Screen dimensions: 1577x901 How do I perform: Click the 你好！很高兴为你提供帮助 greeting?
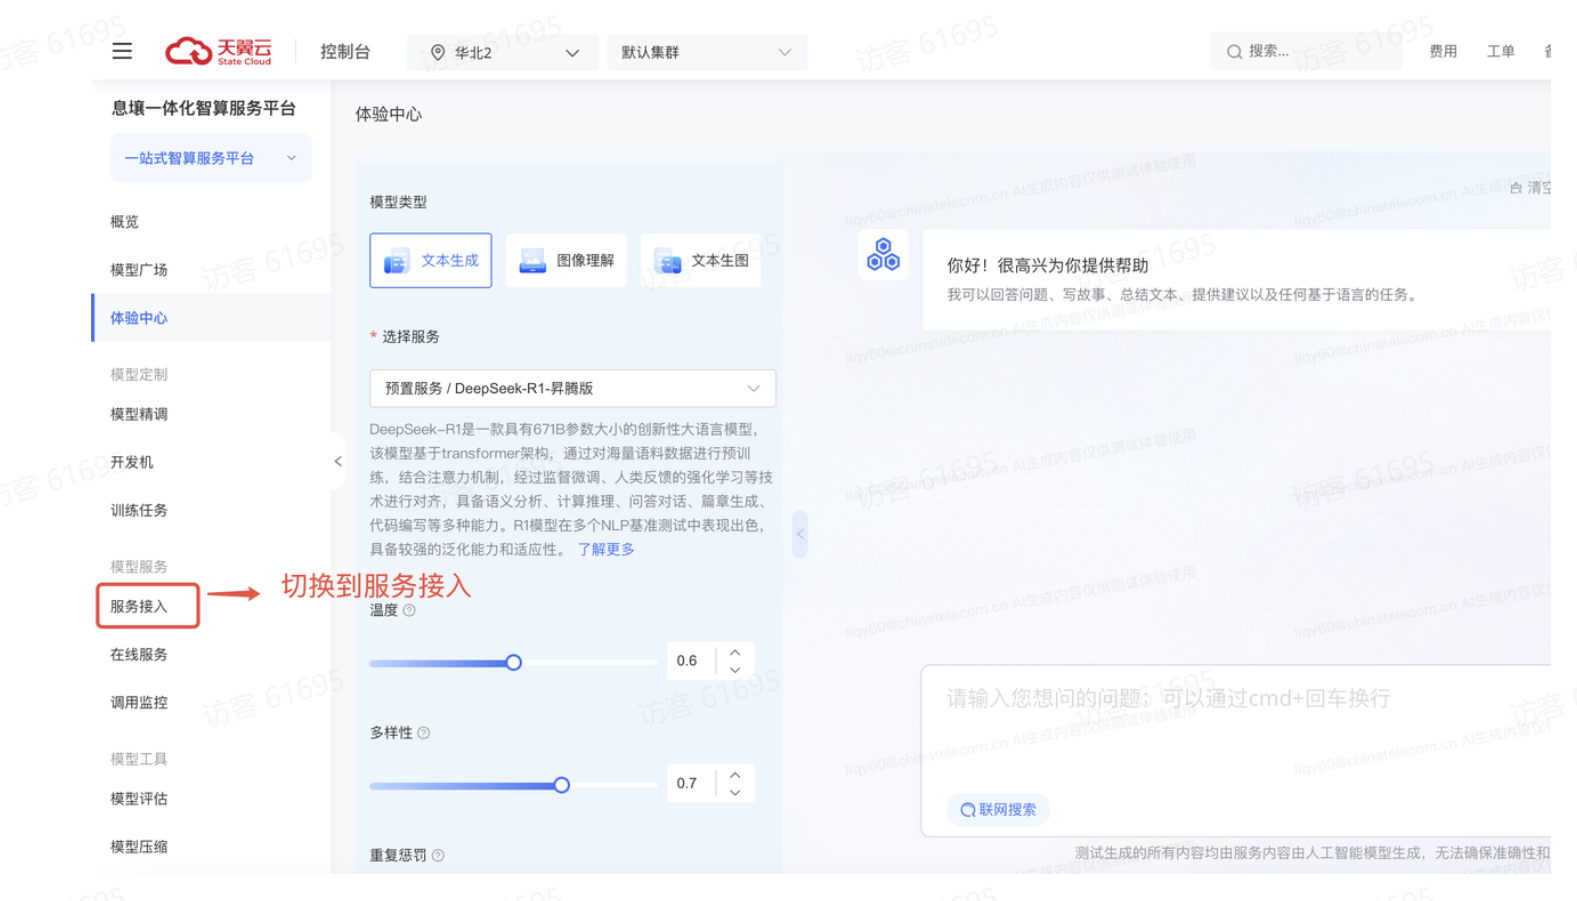pos(1048,265)
